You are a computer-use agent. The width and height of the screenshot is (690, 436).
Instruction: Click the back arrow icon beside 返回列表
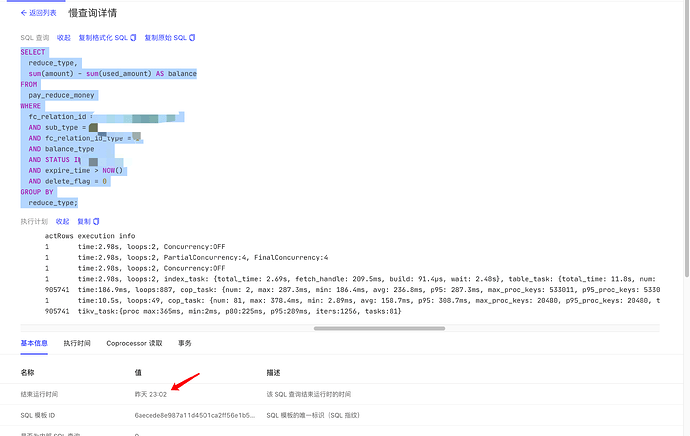click(24, 13)
